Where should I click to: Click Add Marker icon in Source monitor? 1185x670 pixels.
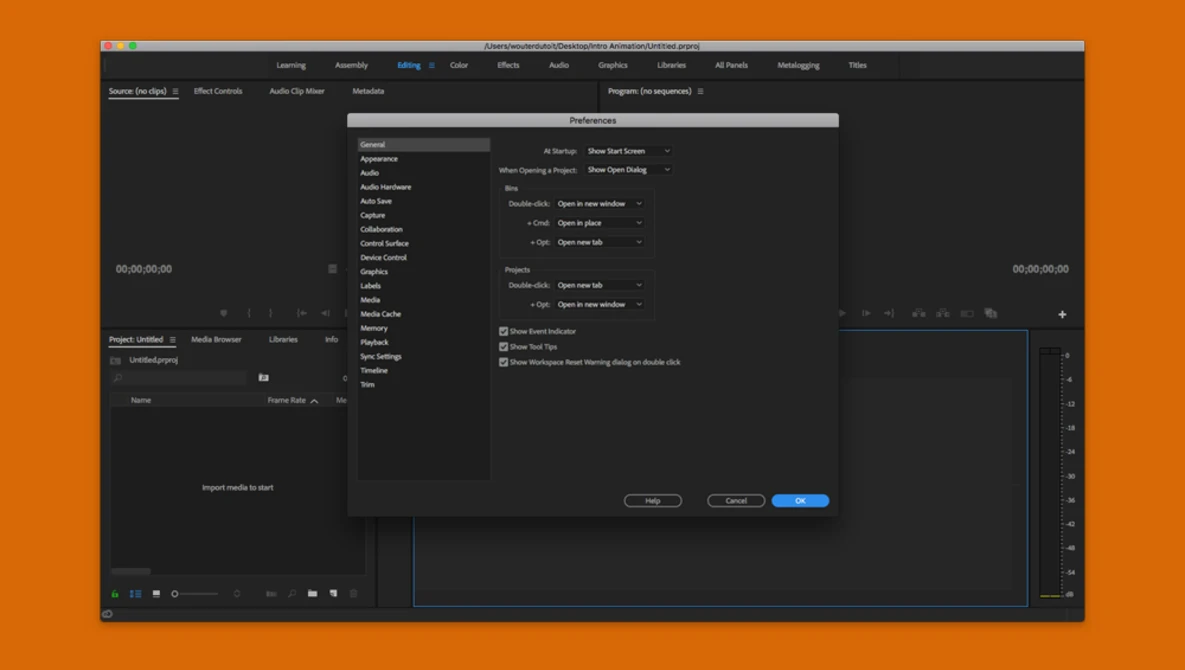(224, 313)
